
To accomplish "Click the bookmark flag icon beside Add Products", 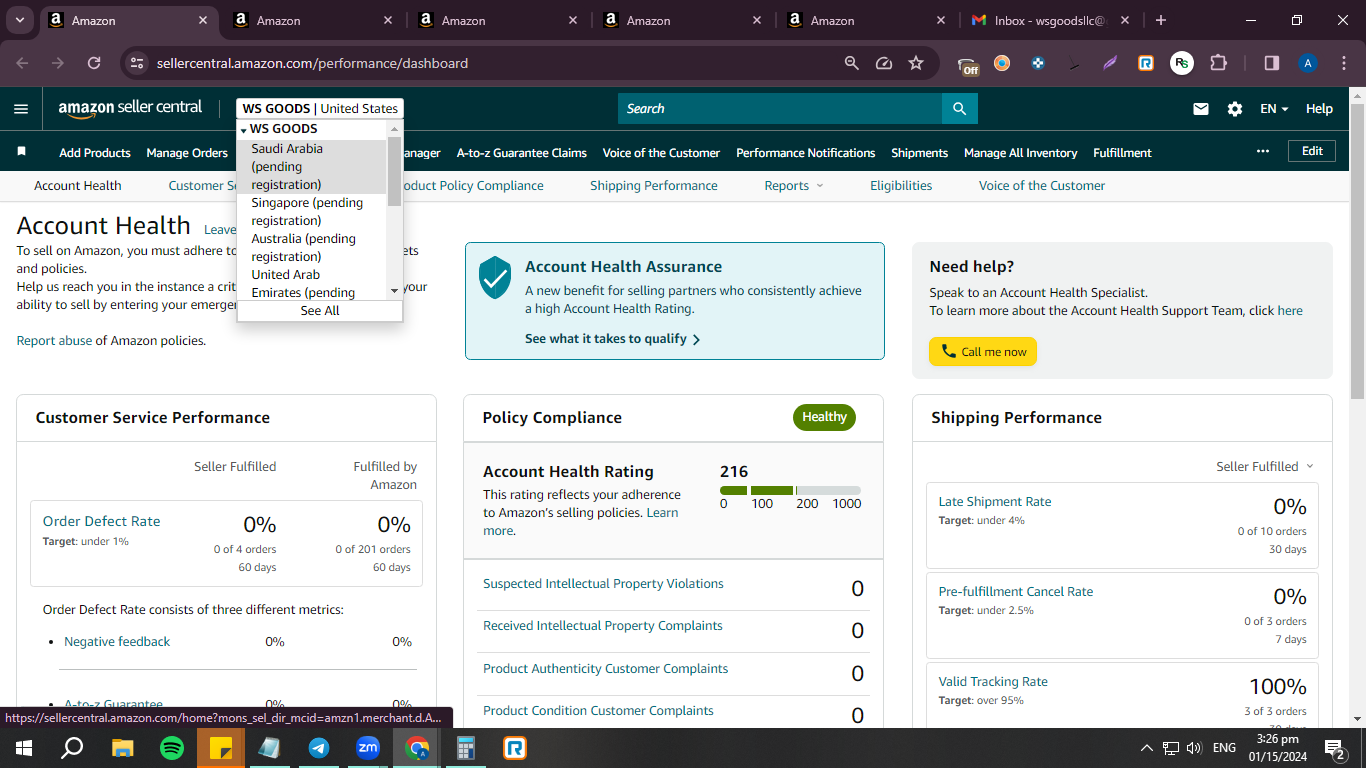I will click(x=22, y=152).
